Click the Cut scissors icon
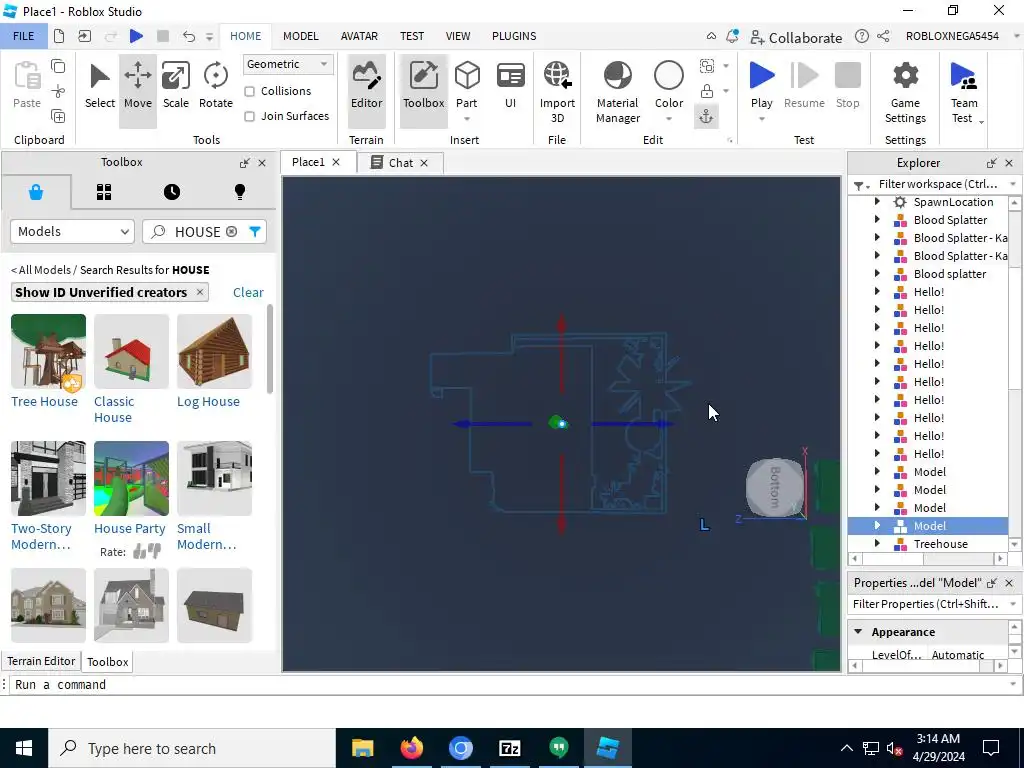The width and height of the screenshot is (1024, 768). pyautogui.click(x=58, y=91)
